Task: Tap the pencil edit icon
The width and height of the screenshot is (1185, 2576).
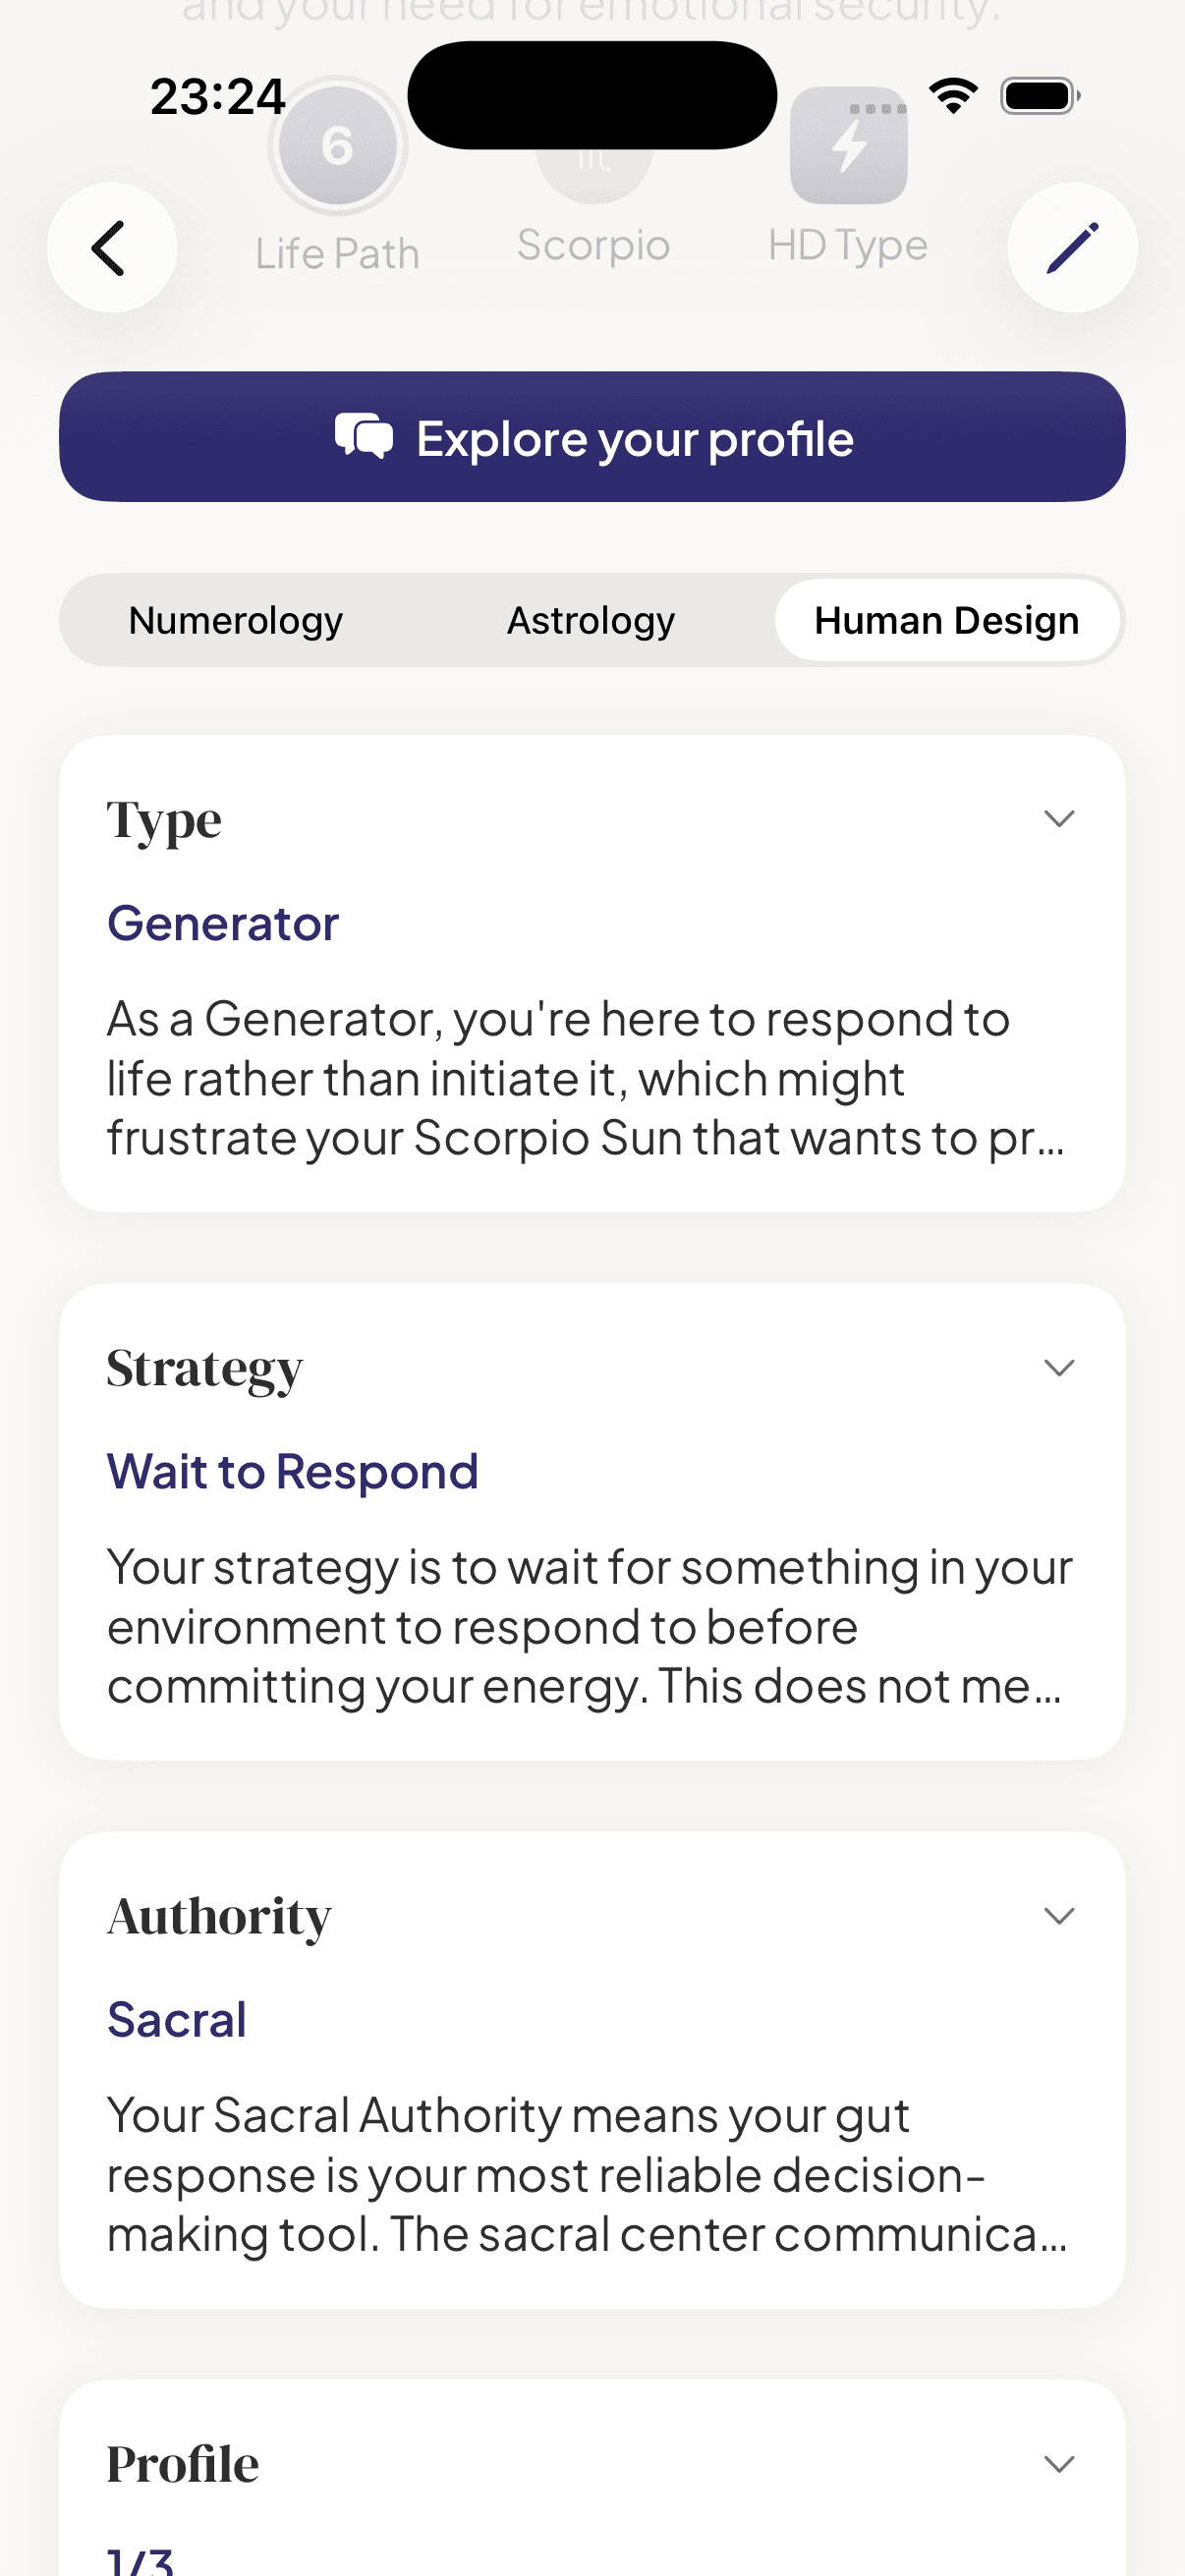Action: pyautogui.click(x=1072, y=248)
